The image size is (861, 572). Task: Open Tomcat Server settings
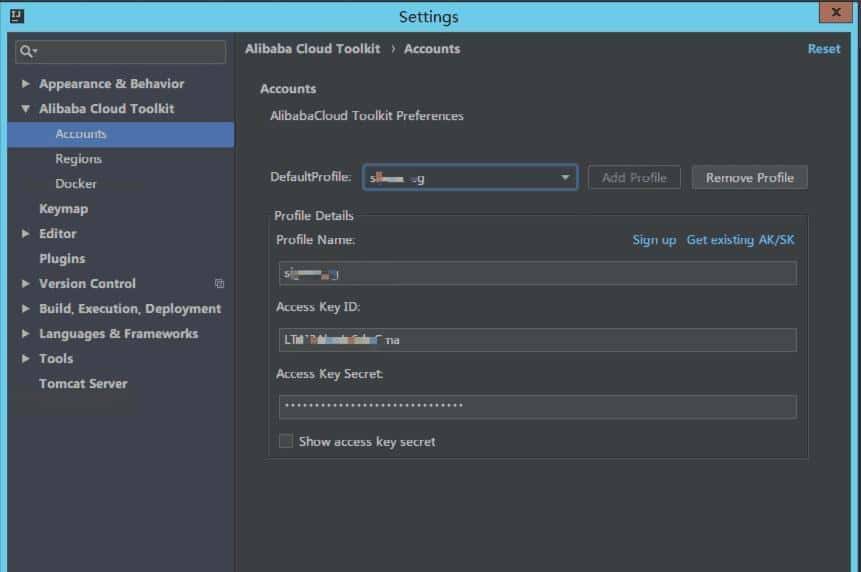point(83,384)
